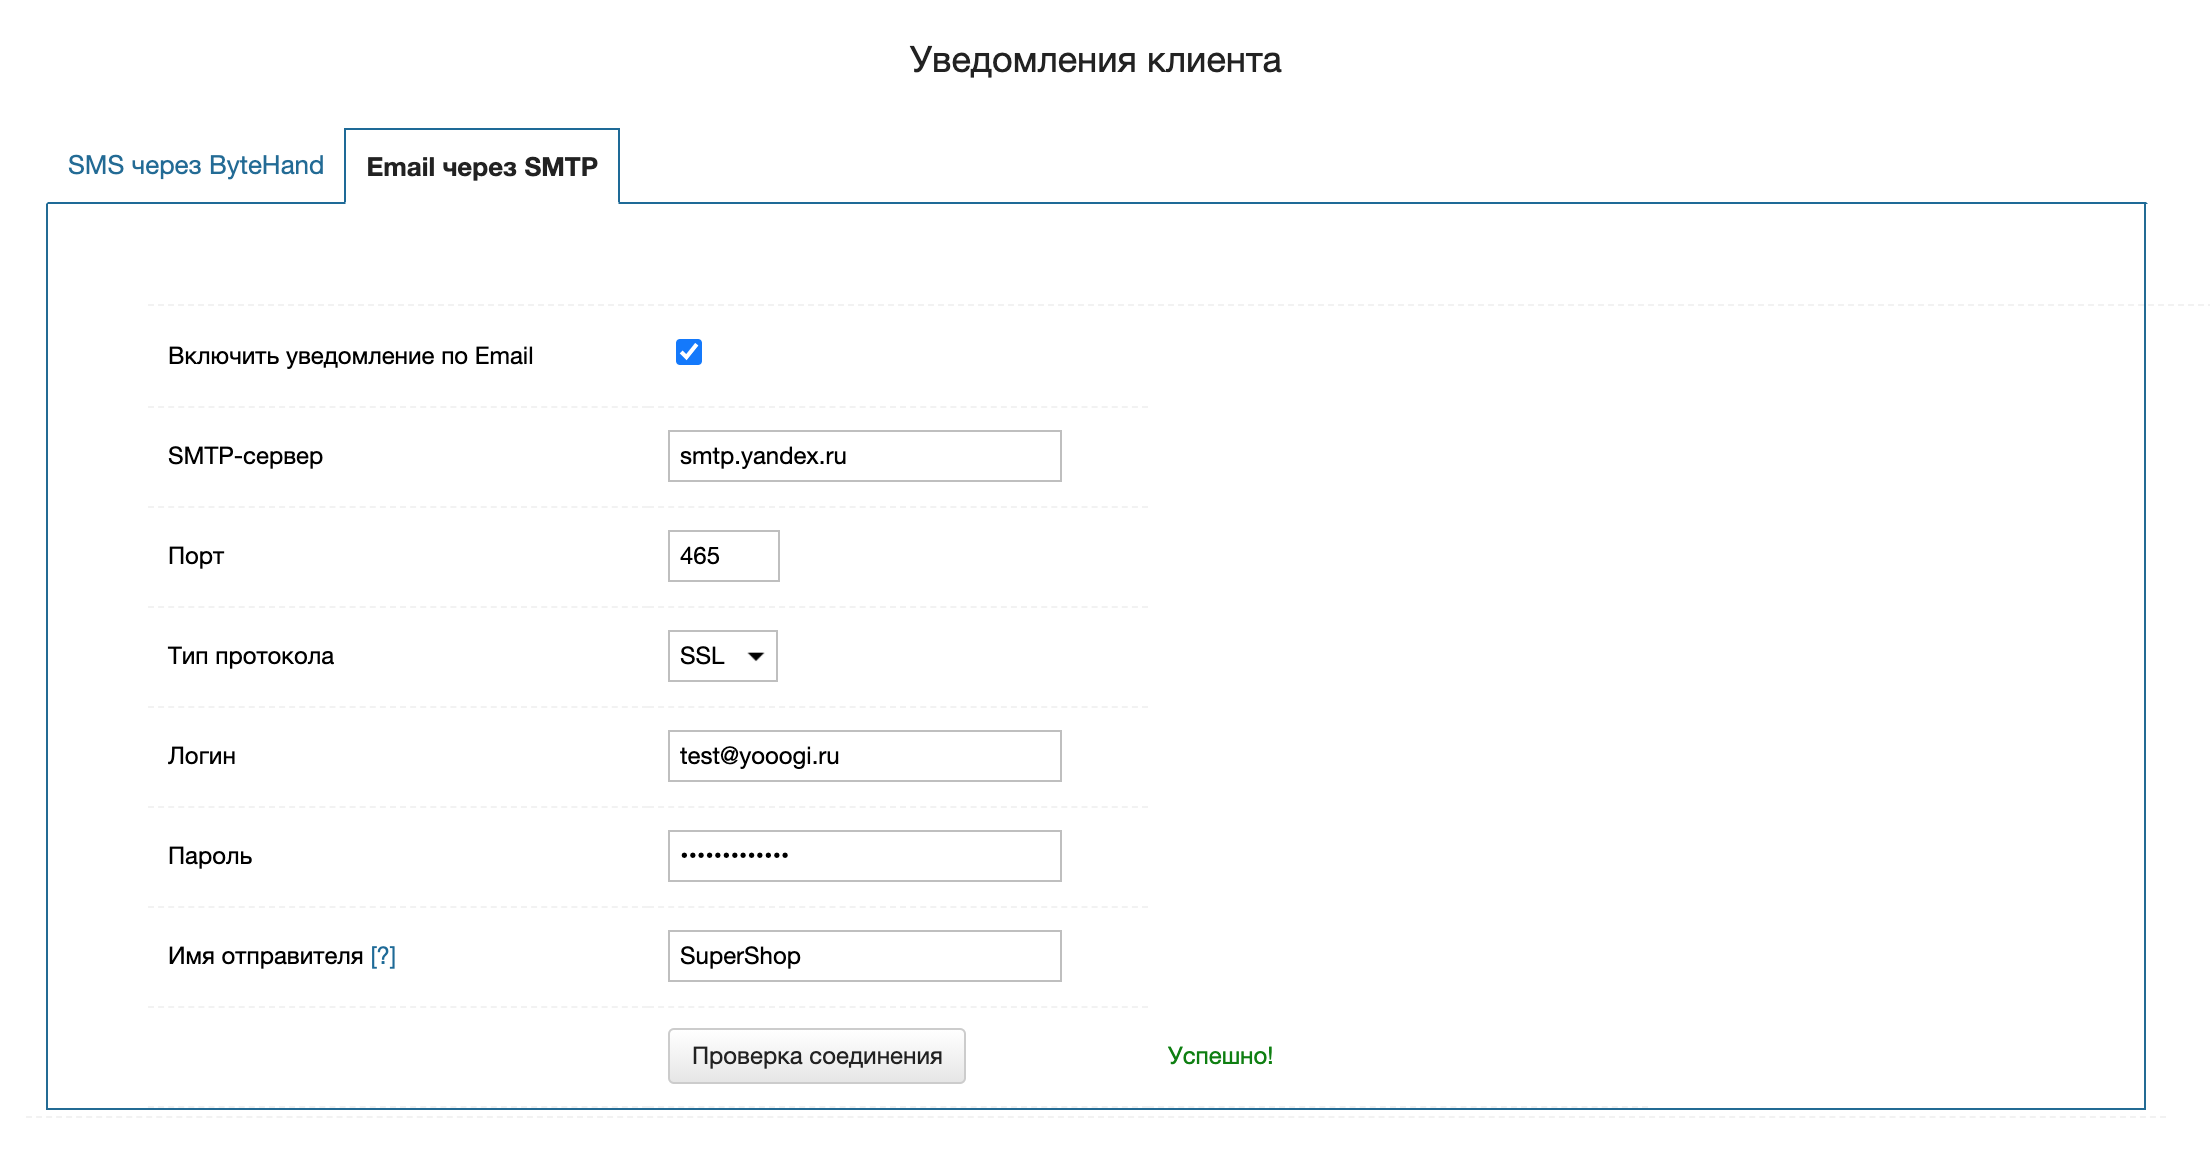Disable the Email notification checkbox
The image size is (2210, 1154).
pyautogui.click(x=689, y=352)
